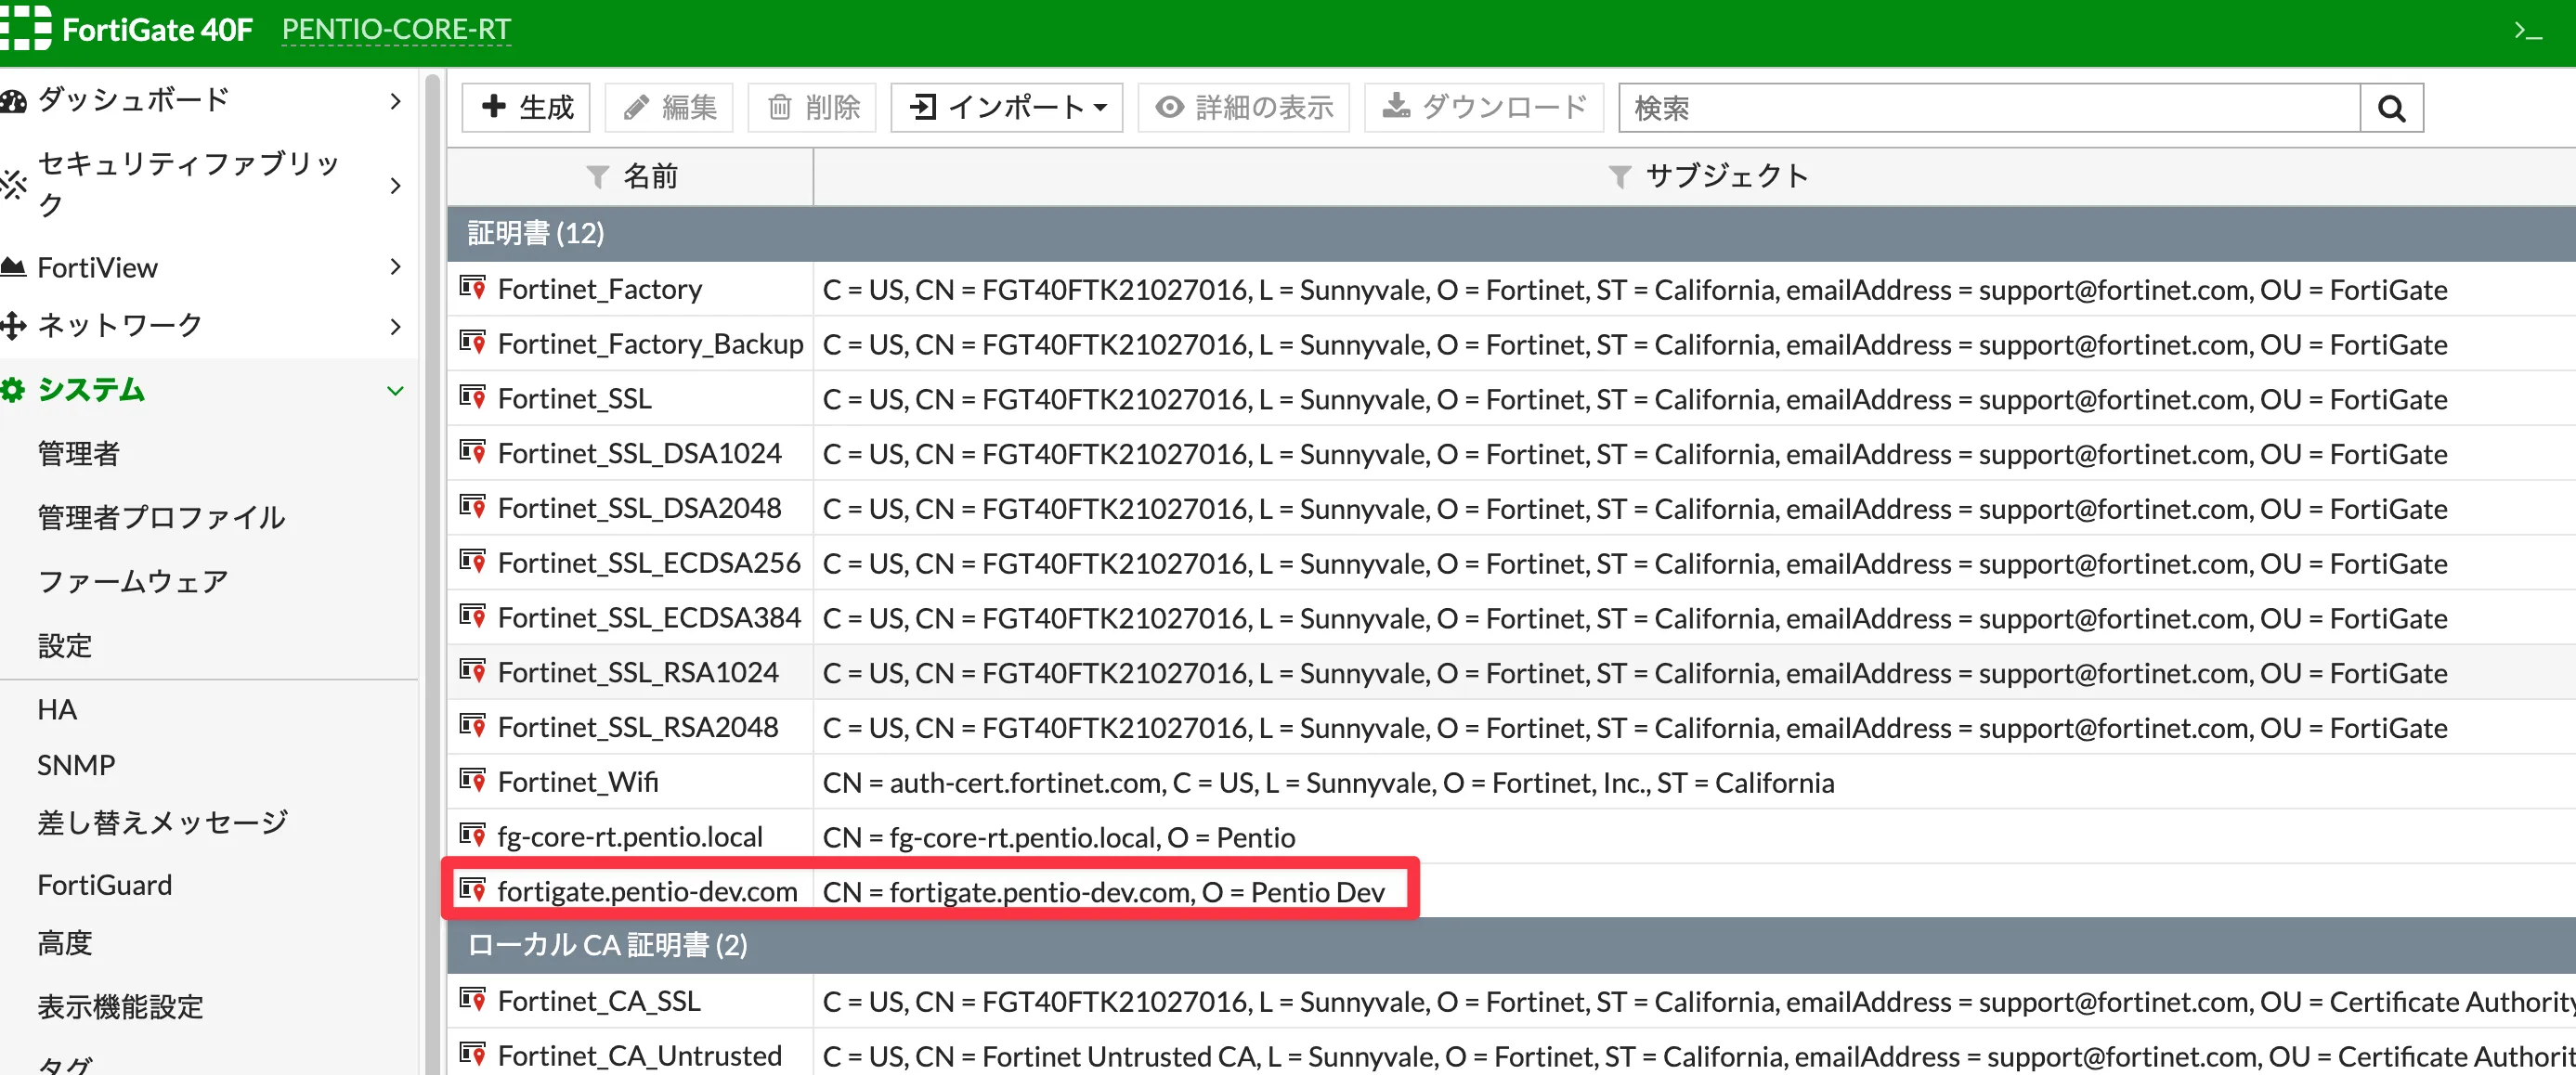Open 管理者プロファイル menu item
This screenshot has width=2576, height=1075.
click(x=162, y=517)
